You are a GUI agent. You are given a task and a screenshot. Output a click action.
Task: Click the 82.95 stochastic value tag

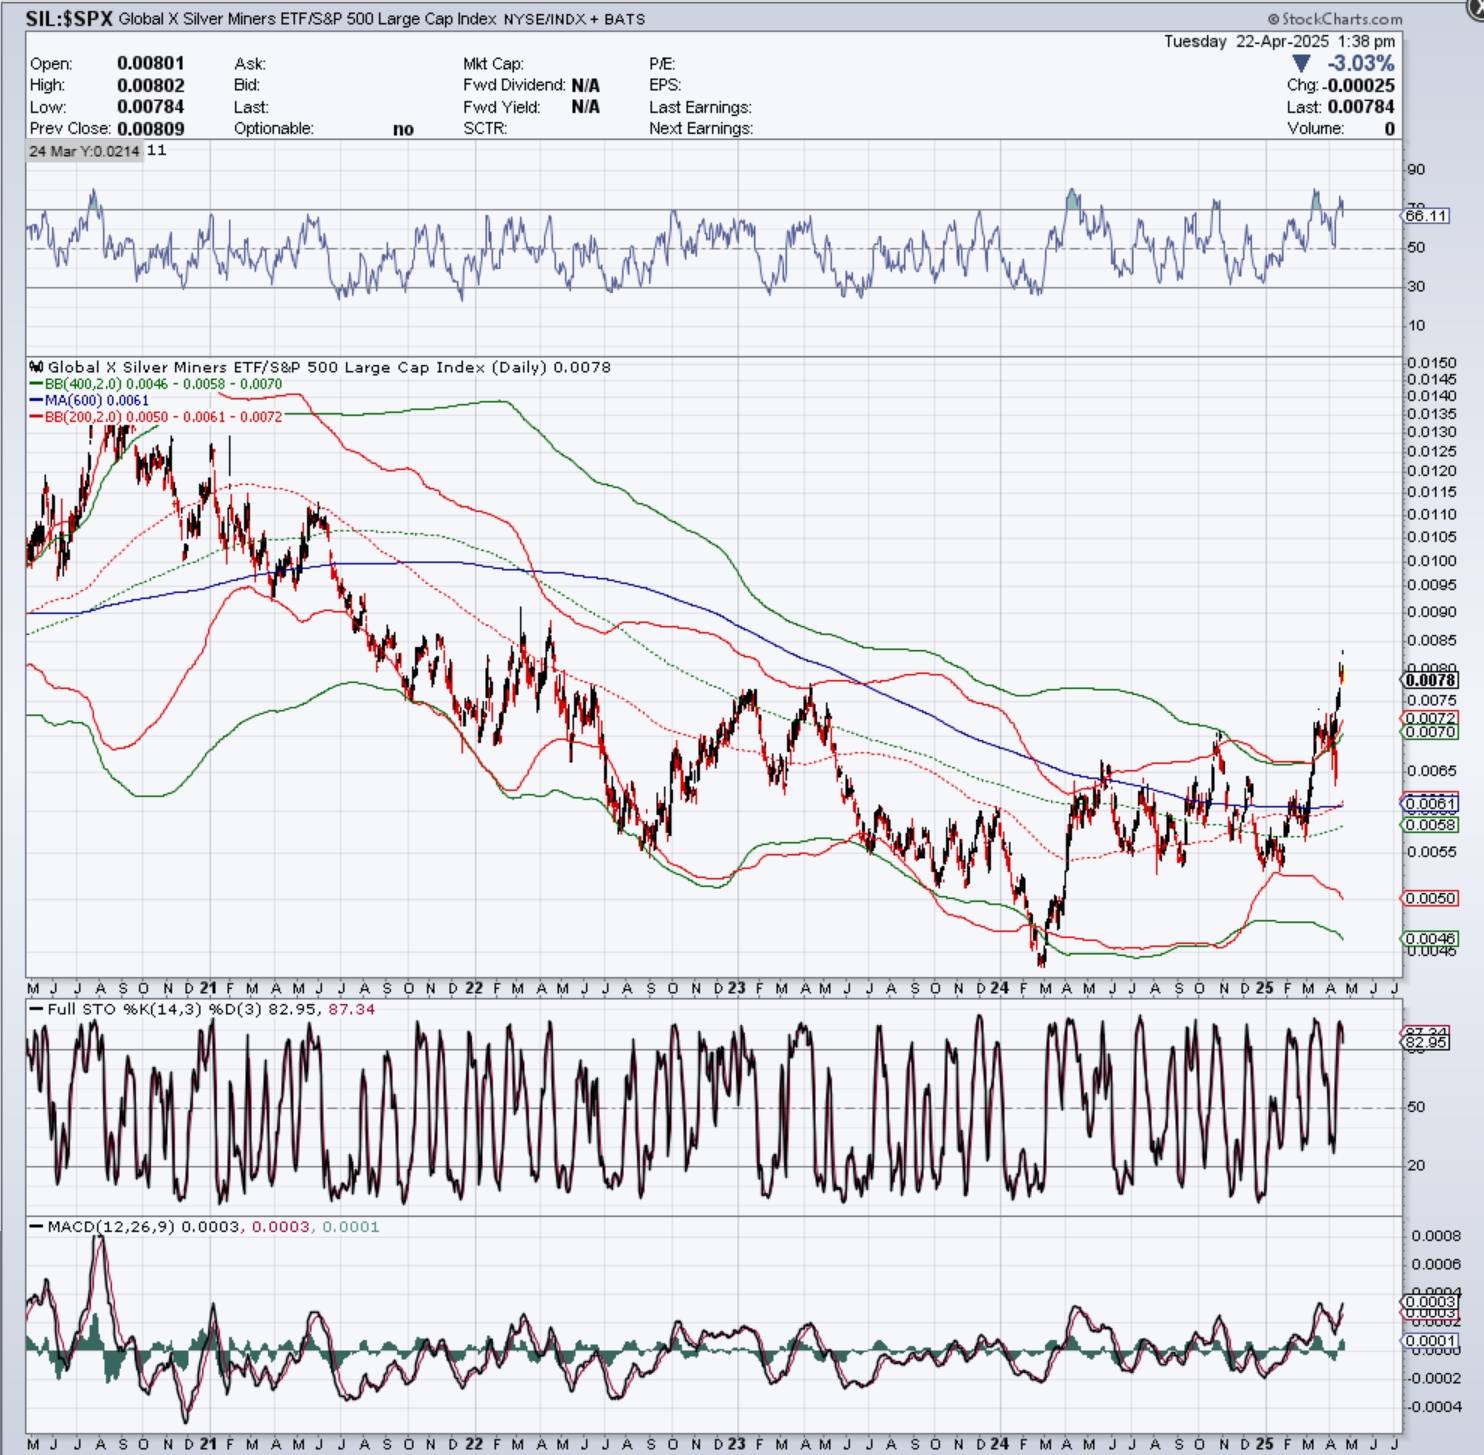pyautogui.click(x=1426, y=1042)
